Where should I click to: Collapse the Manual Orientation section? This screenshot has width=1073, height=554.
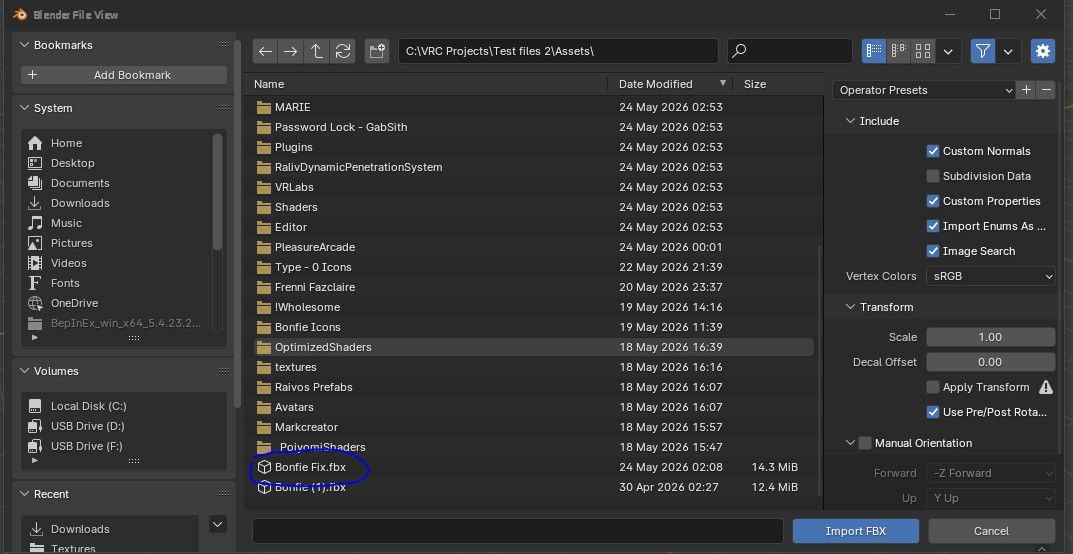point(851,443)
